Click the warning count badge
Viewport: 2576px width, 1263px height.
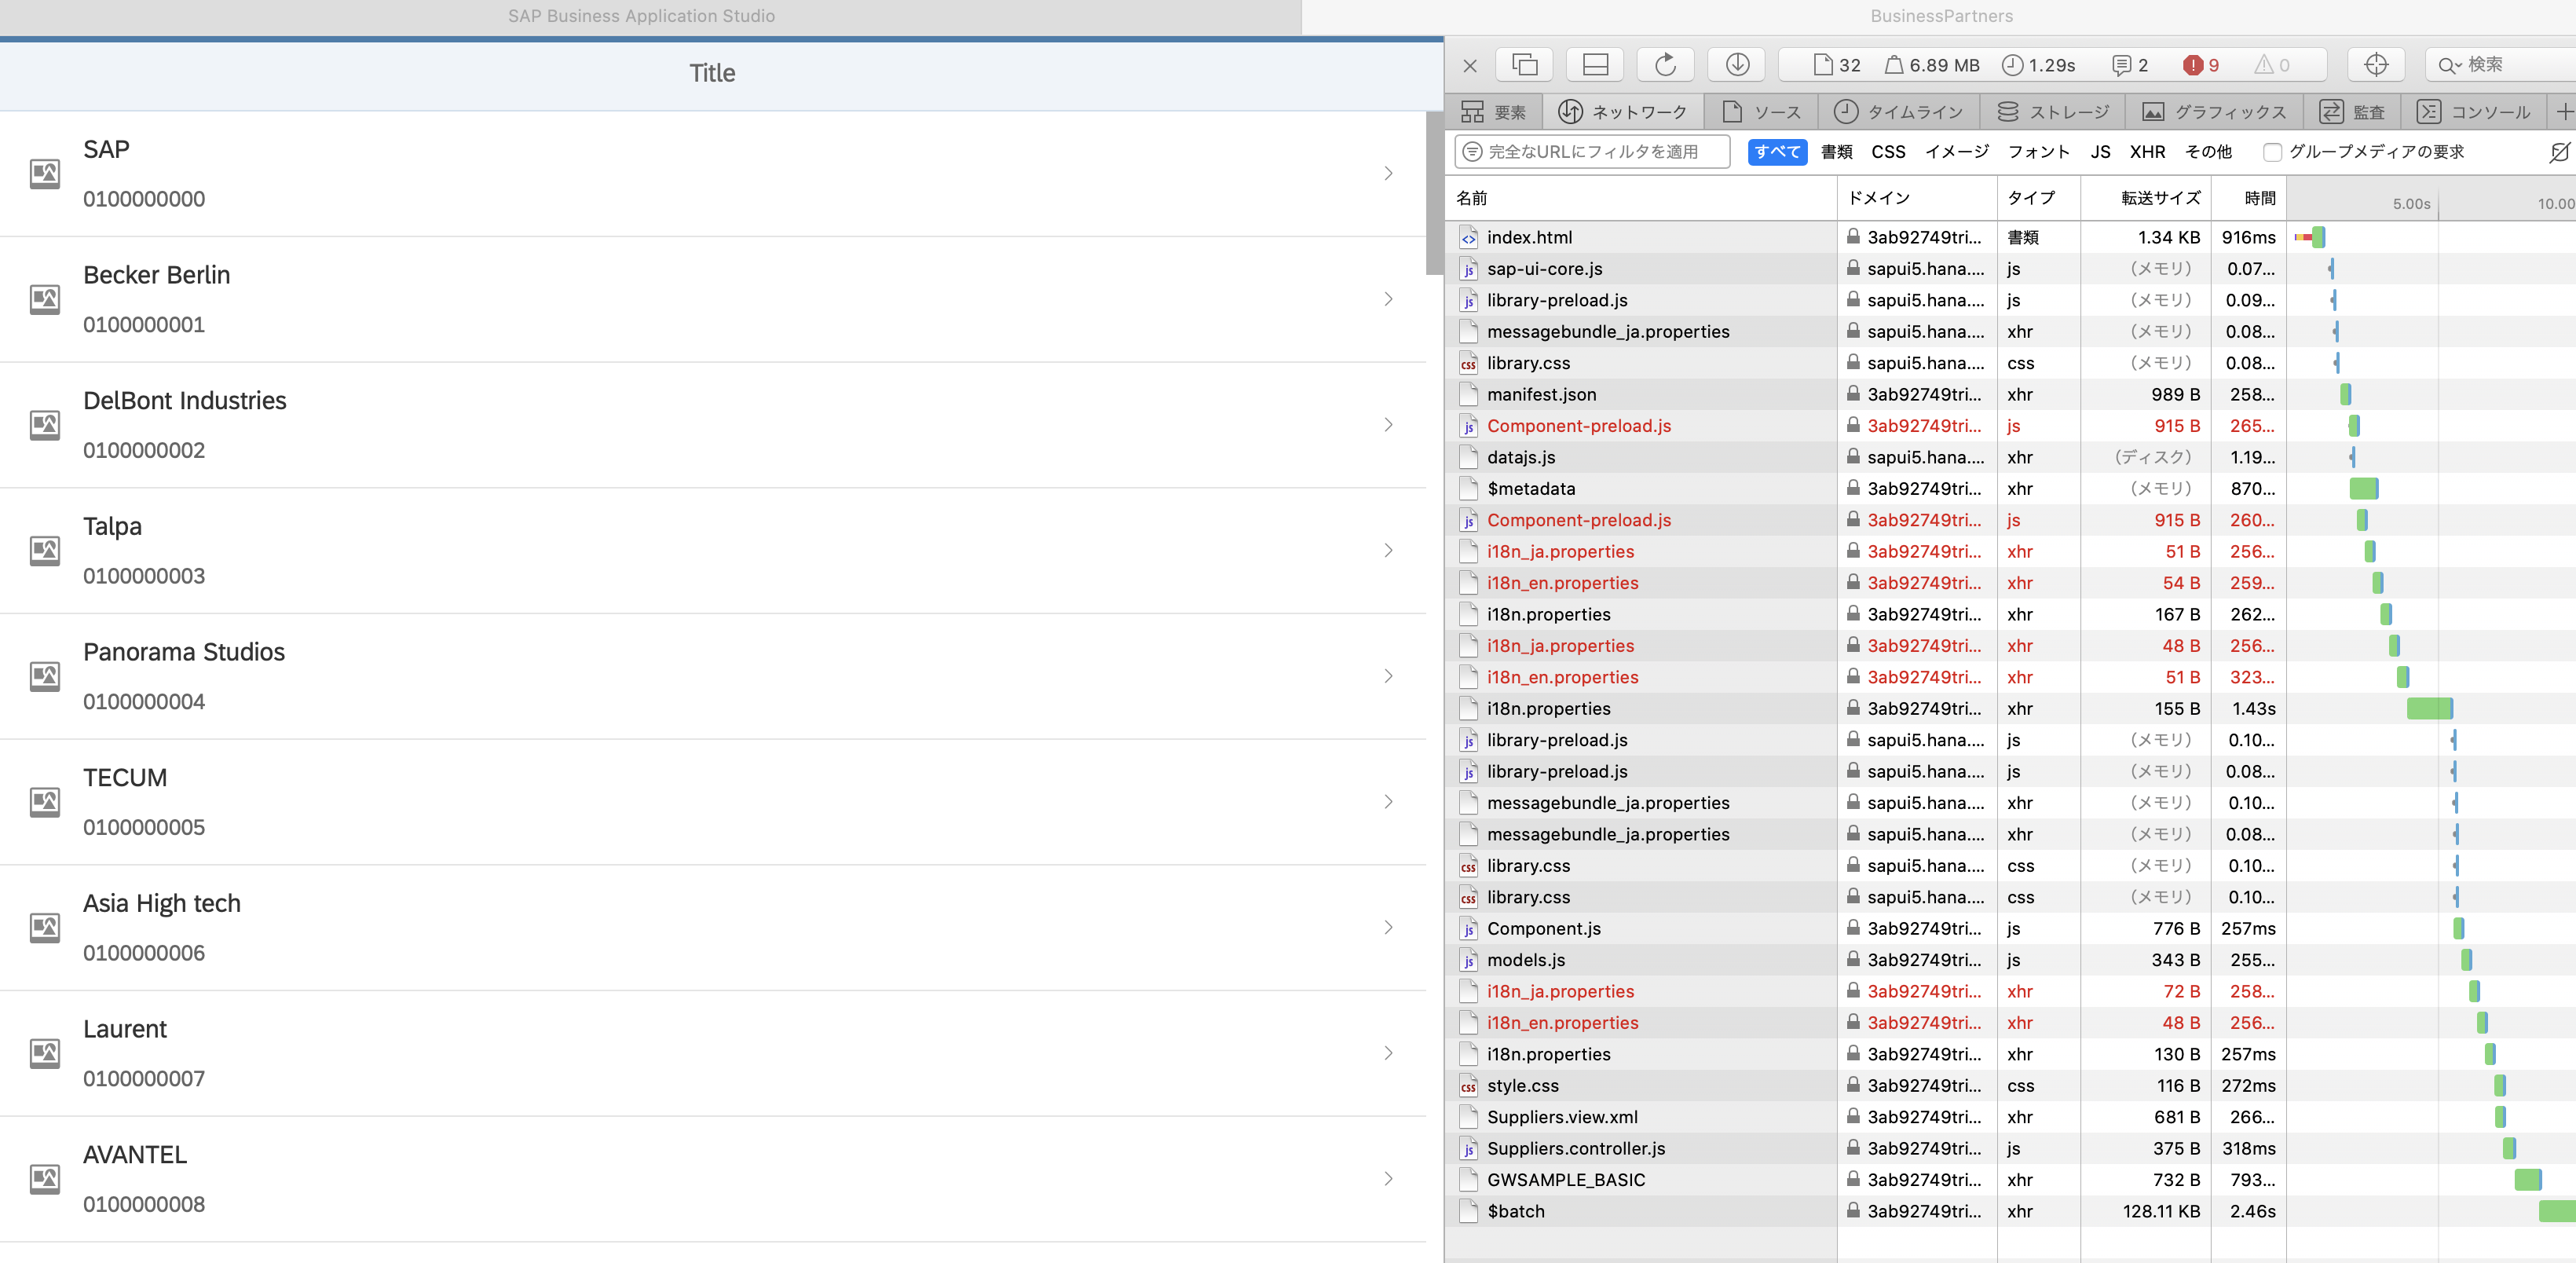[x=2271, y=64]
